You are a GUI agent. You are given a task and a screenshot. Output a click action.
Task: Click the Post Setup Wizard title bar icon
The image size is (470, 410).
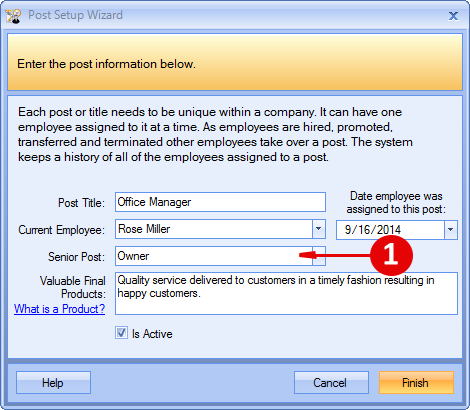pyautogui.click(x=13, y=16)
